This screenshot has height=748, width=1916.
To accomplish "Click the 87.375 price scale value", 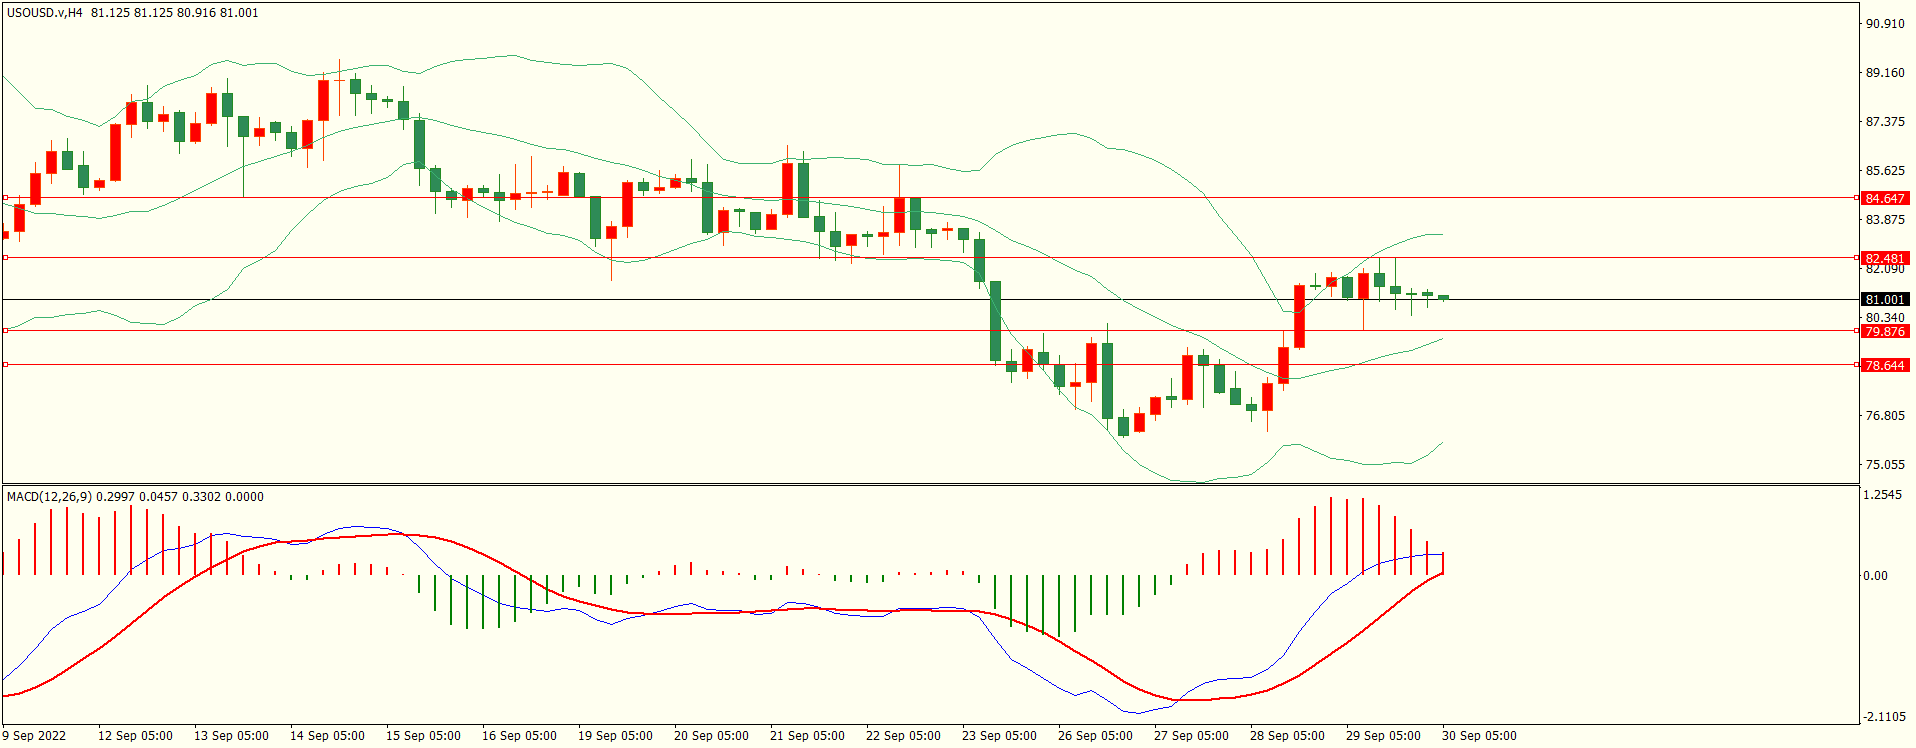I will point(1885,121).
